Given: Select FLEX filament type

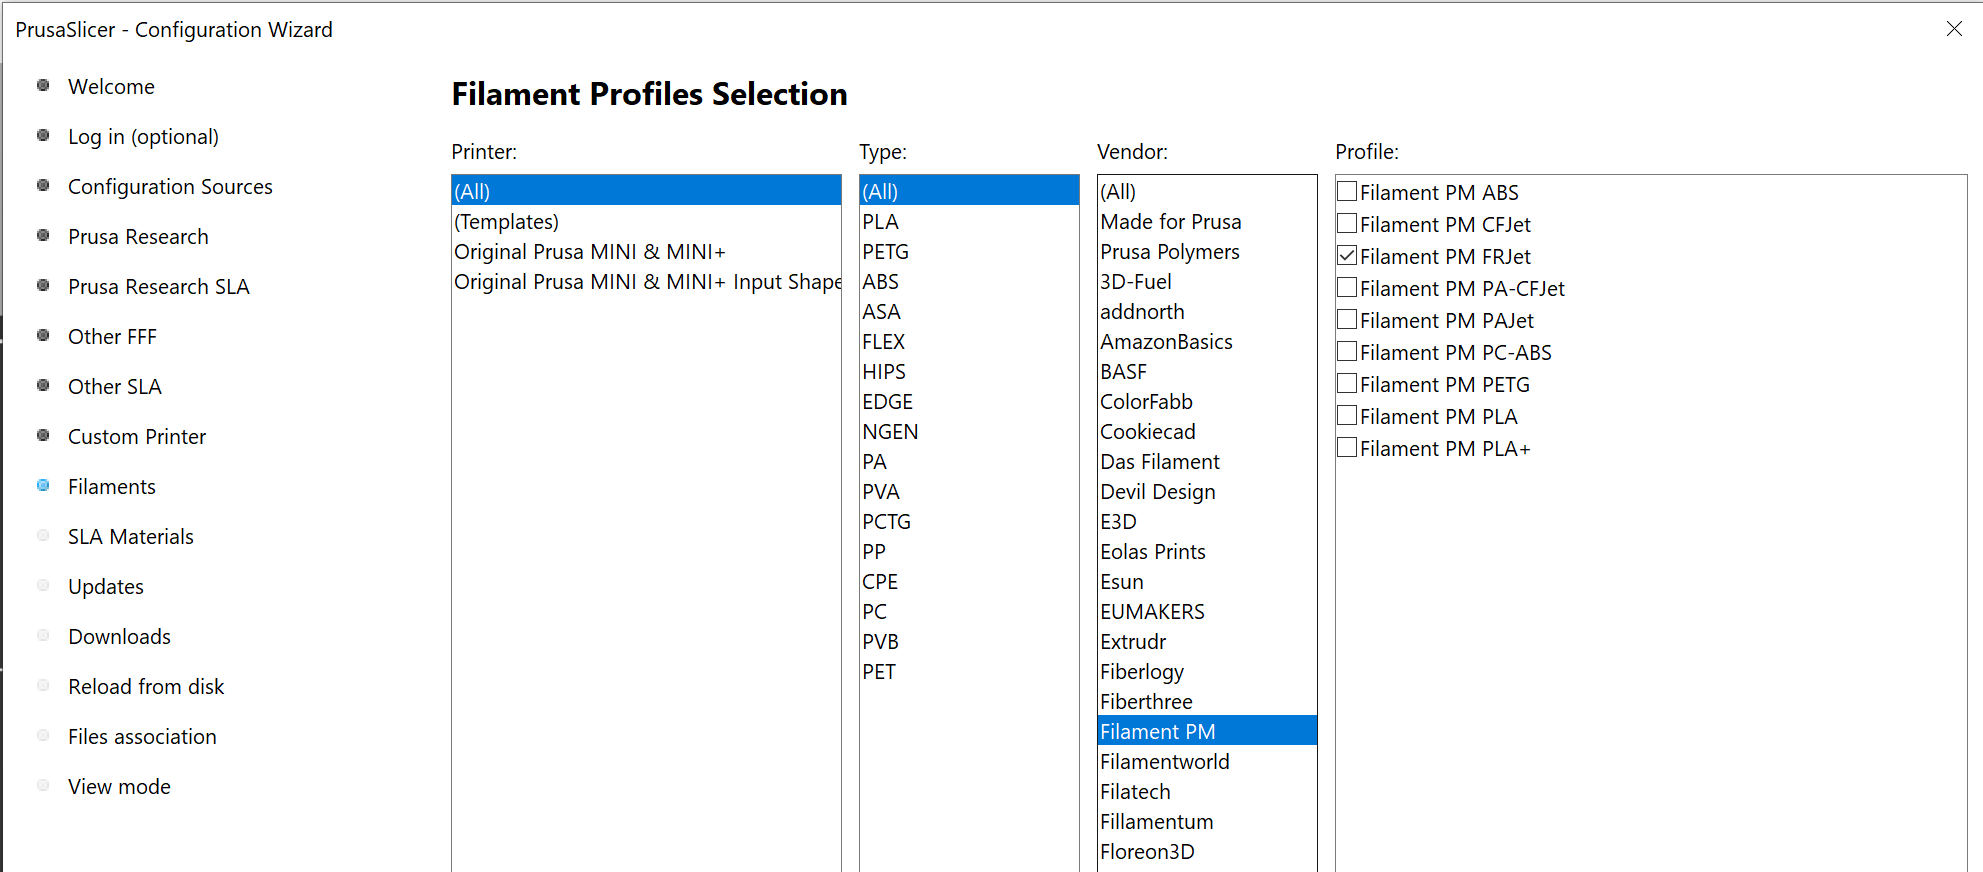Looking at the screenshot, I should pos(969,341).
